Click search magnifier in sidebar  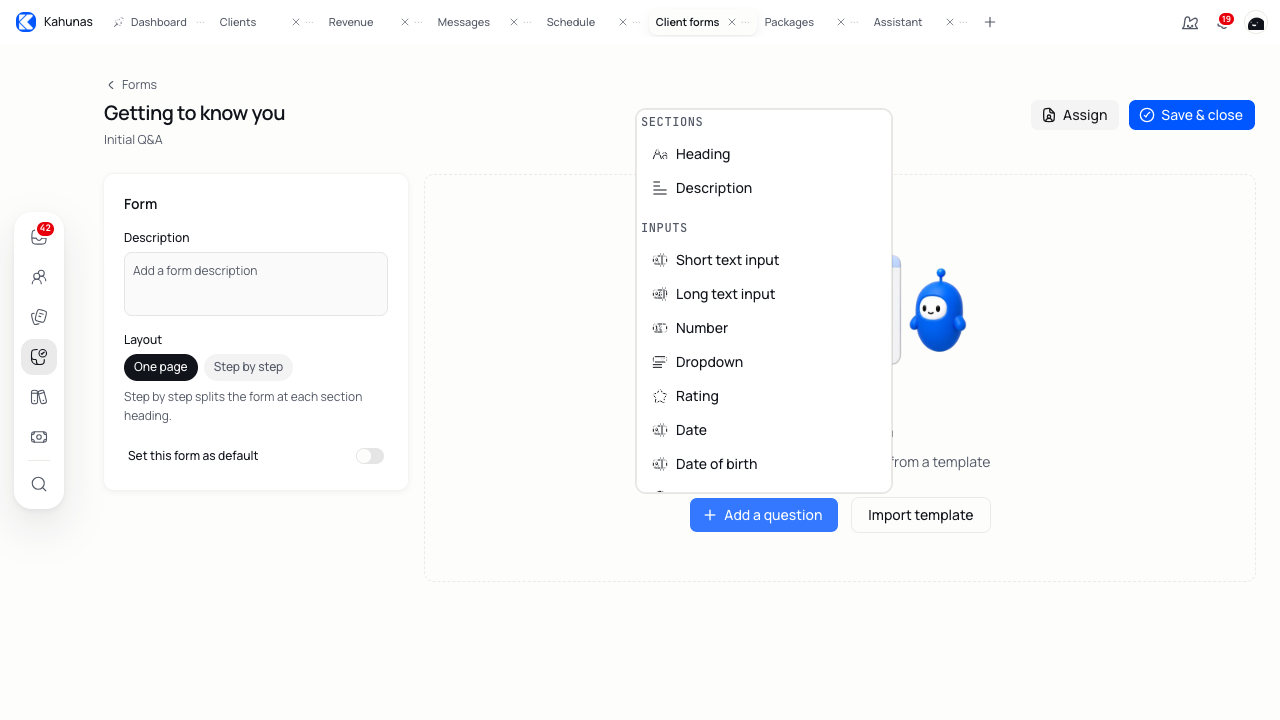[x=39, y=484]
